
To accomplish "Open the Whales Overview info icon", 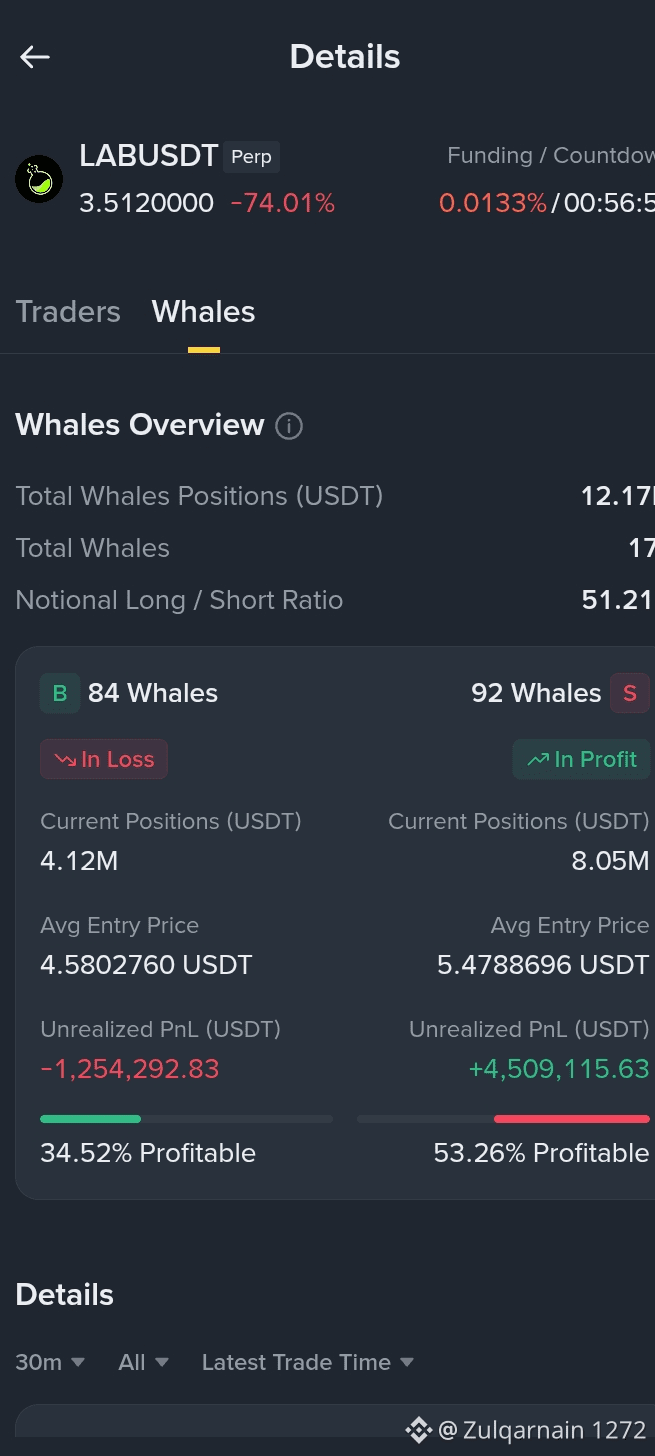I will 289,426.
